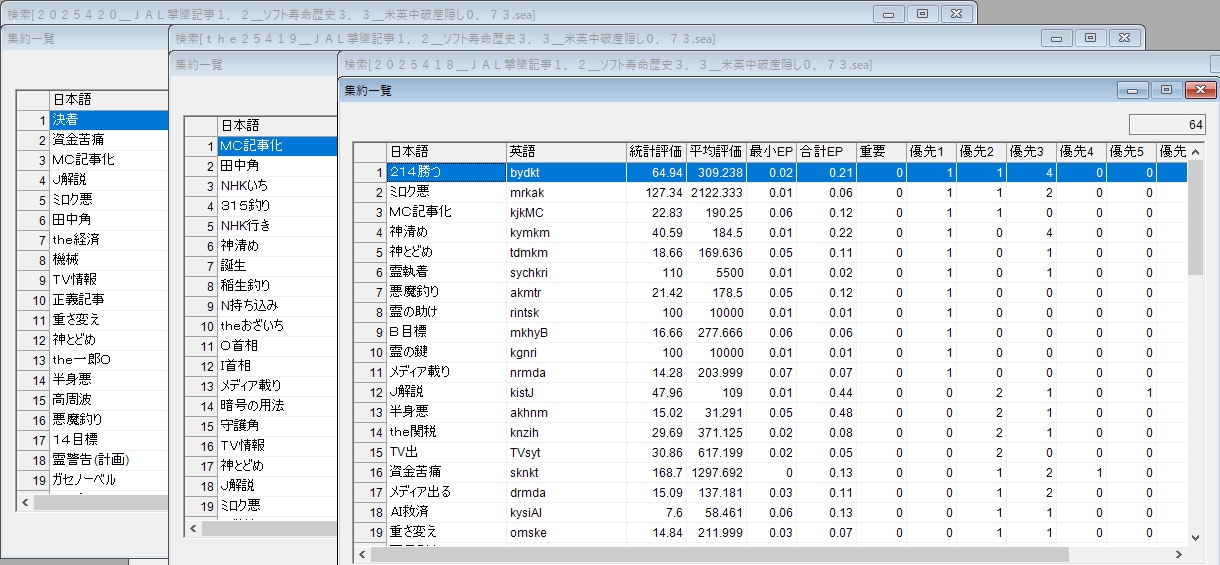Click the 平均評価 column header
Image resolution: width=1220 pixels, height=565 pixels.
click(715, 152)
